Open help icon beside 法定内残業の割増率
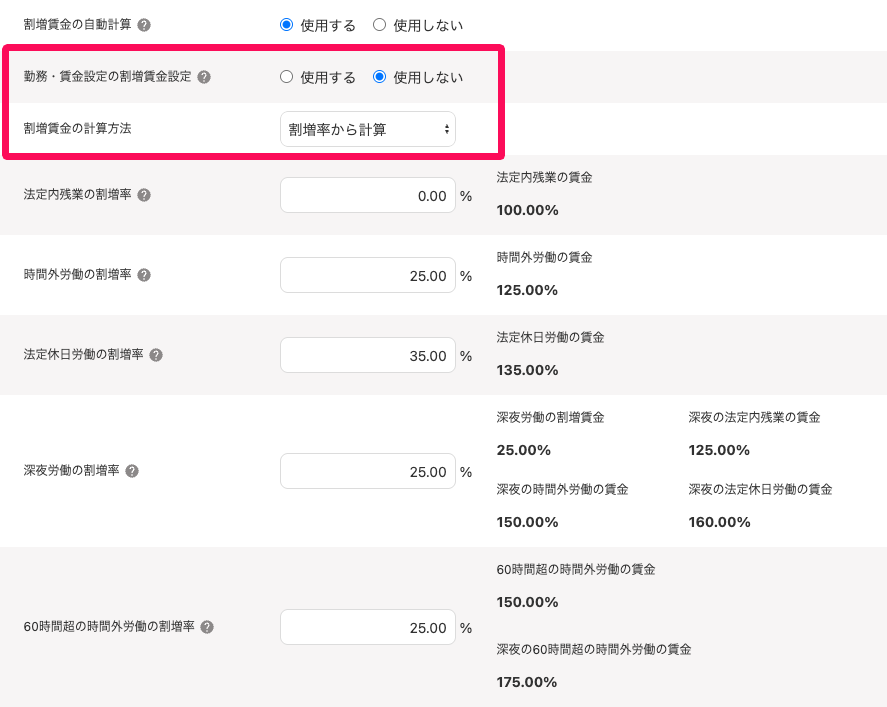 tap(144, 195)
